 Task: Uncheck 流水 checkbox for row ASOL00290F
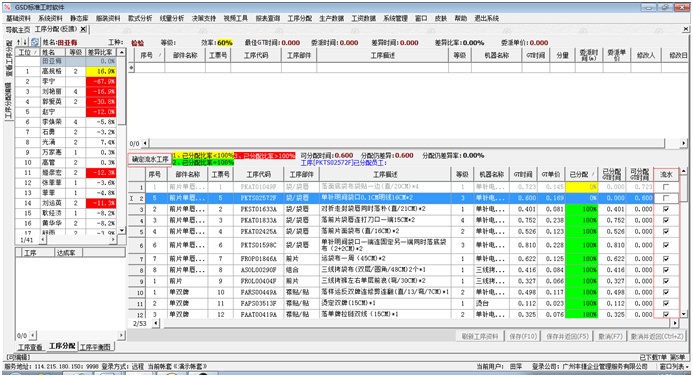[x=666, y=270]
